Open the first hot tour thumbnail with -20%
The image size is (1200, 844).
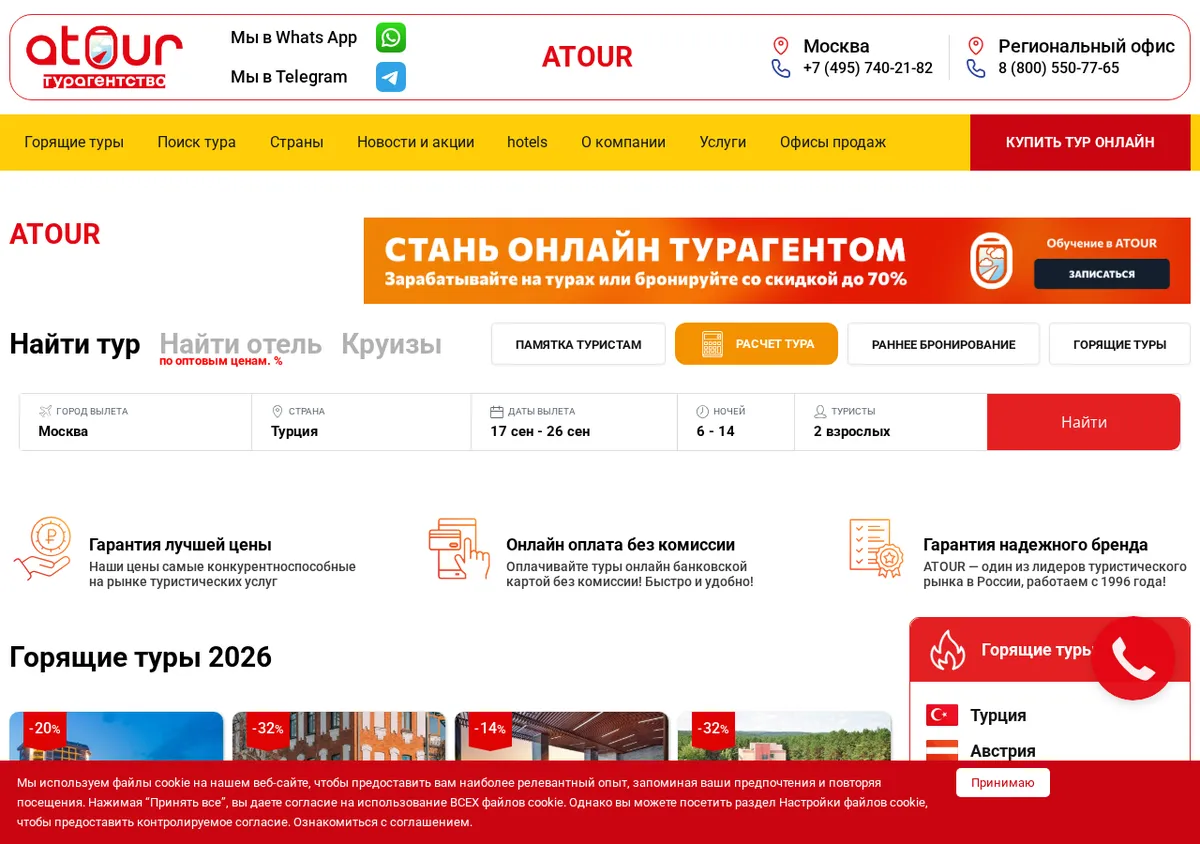point(116,737)
